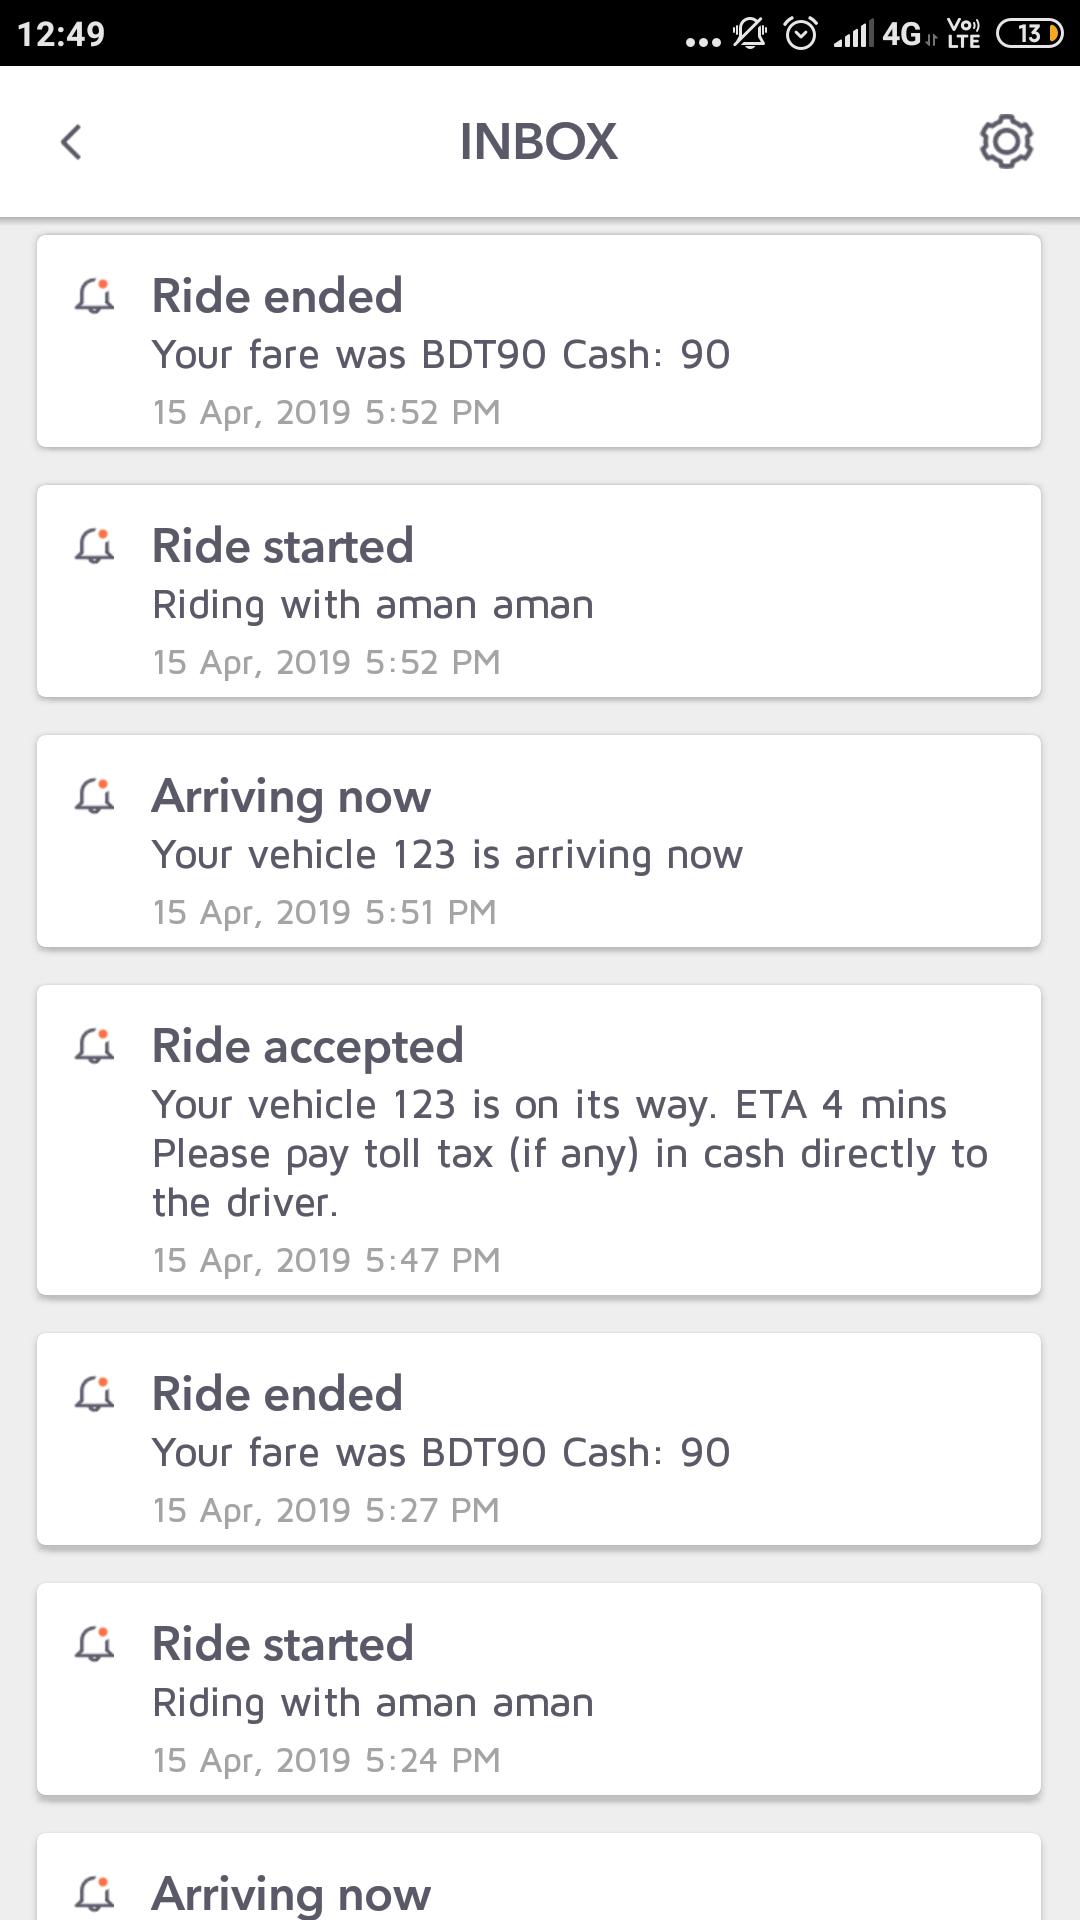This screenshot has height=1920, width=1080.
Task: Tap the INBOX header title
Action: [x=538, y=142]
